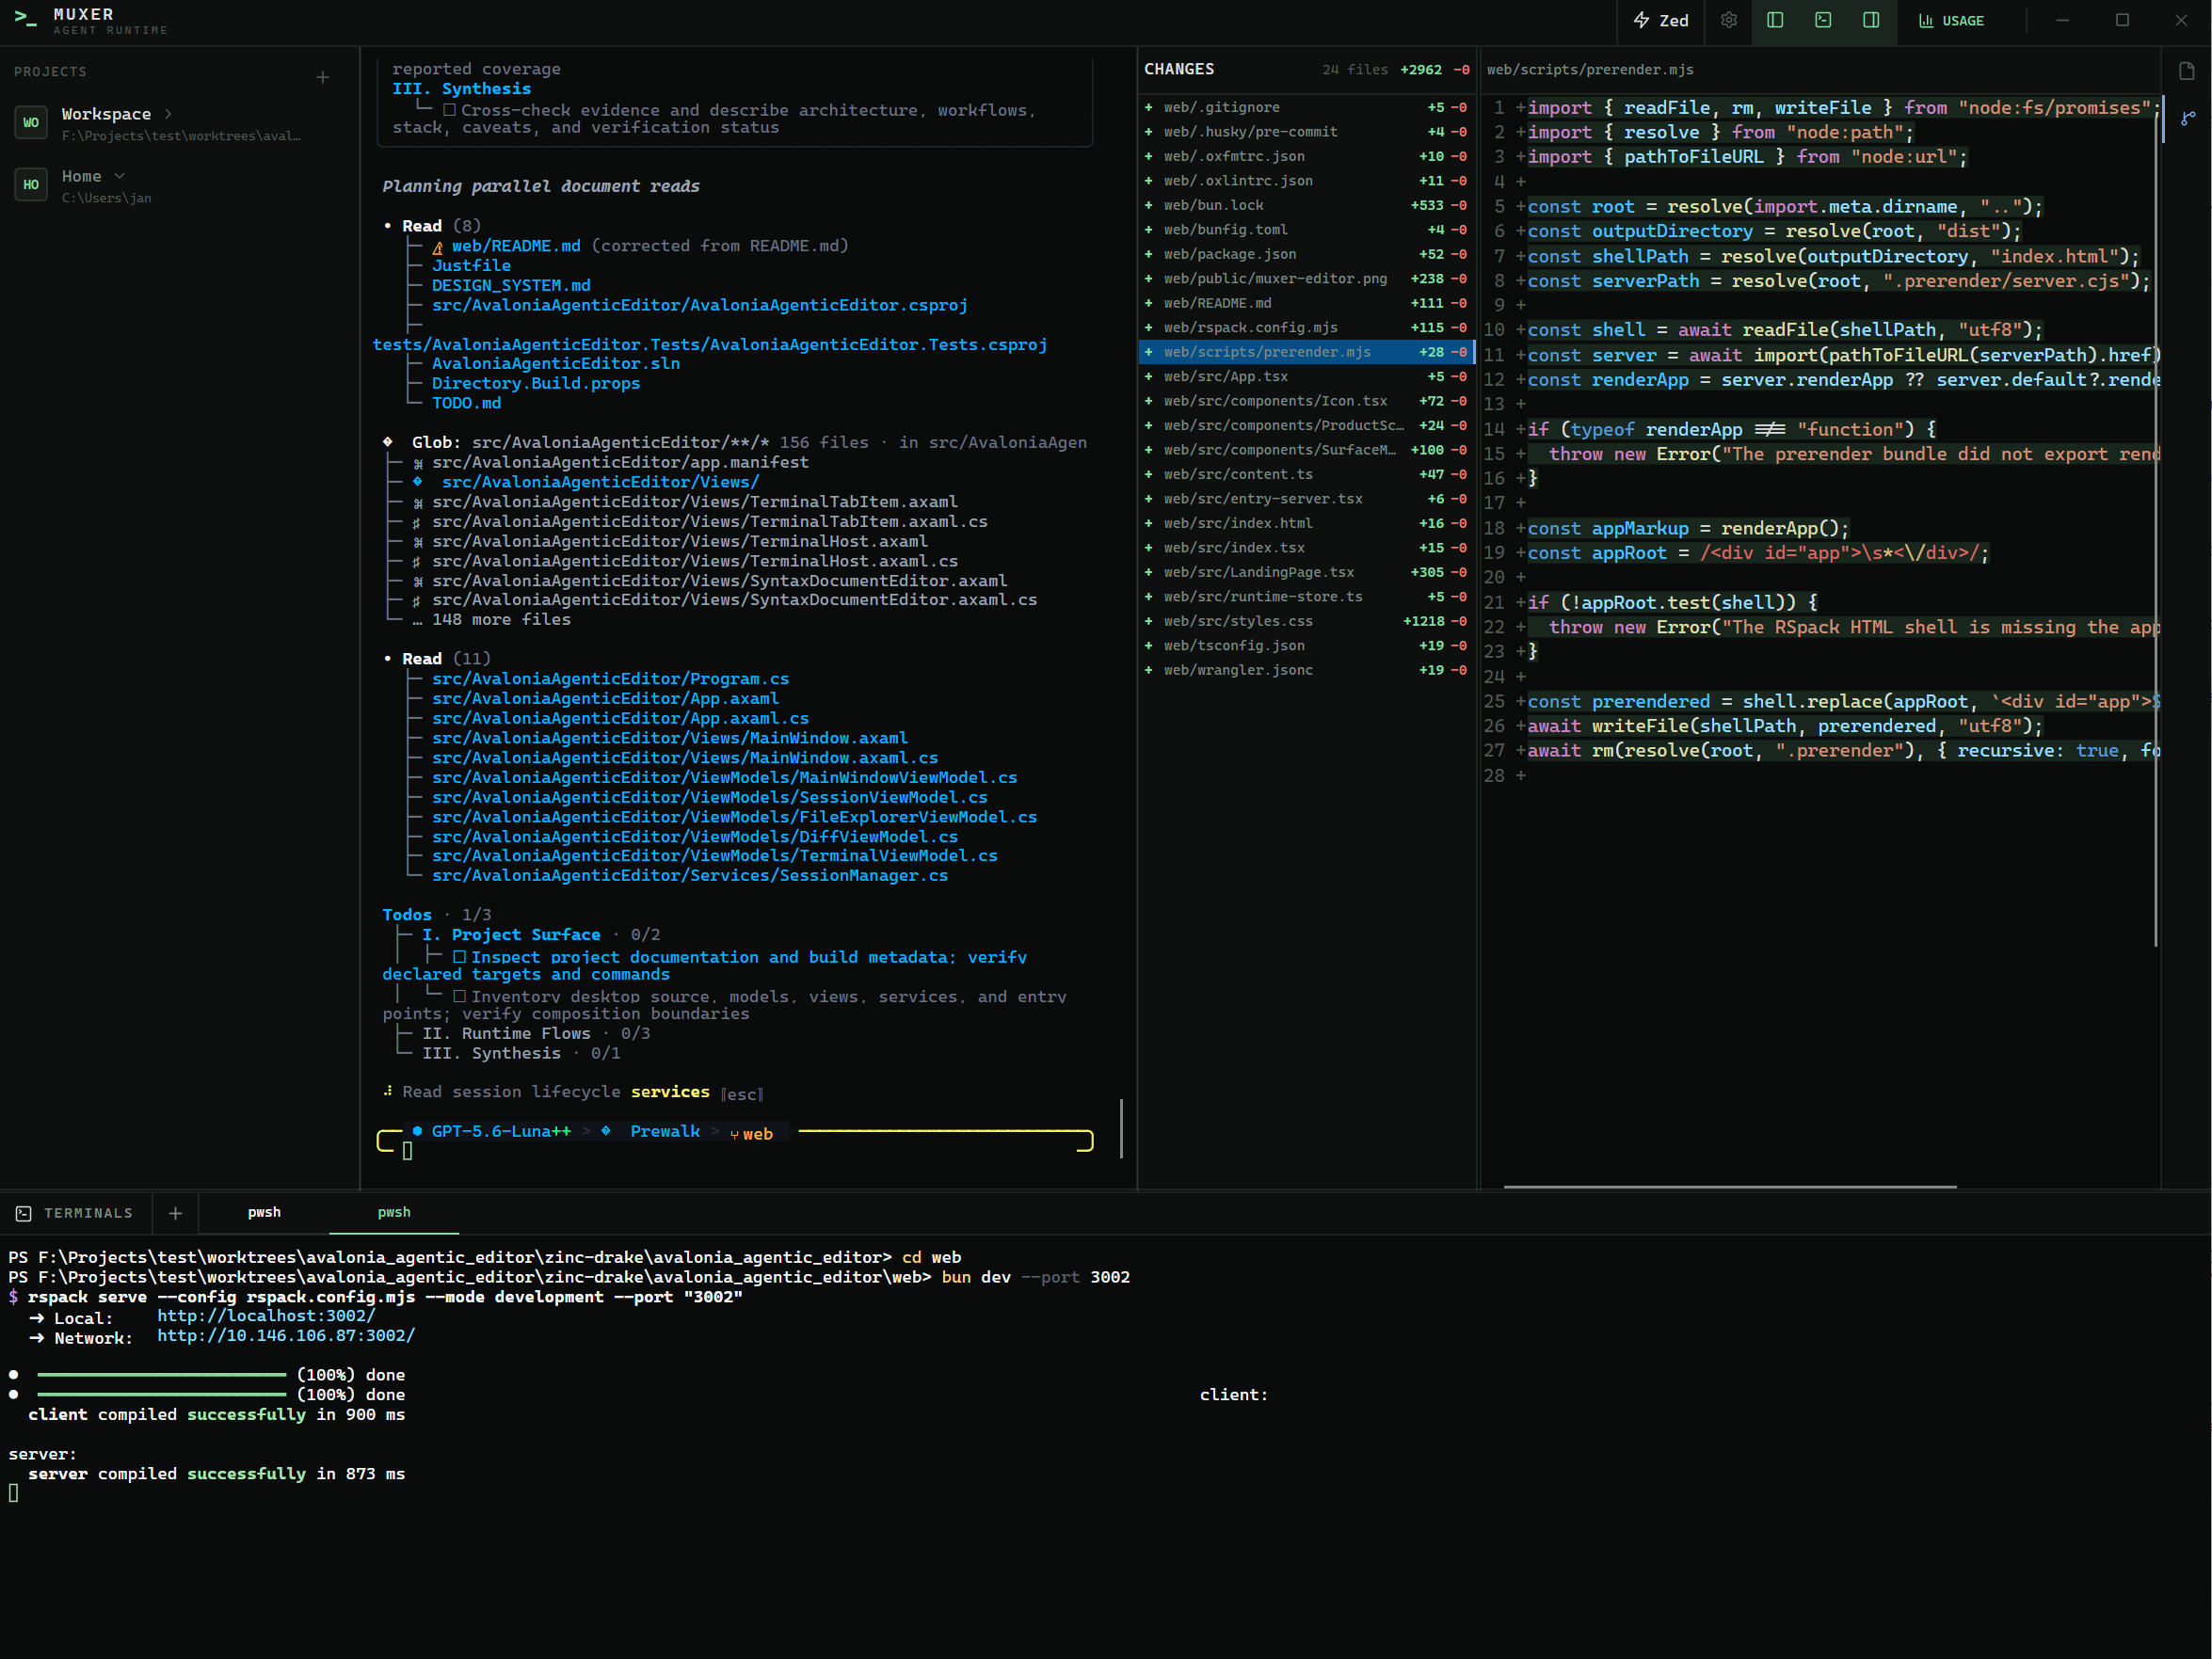Open the settings gear in title bar
Image resolution: width=2212 pixels, height=1659 pixels.
pos(1728,20)
